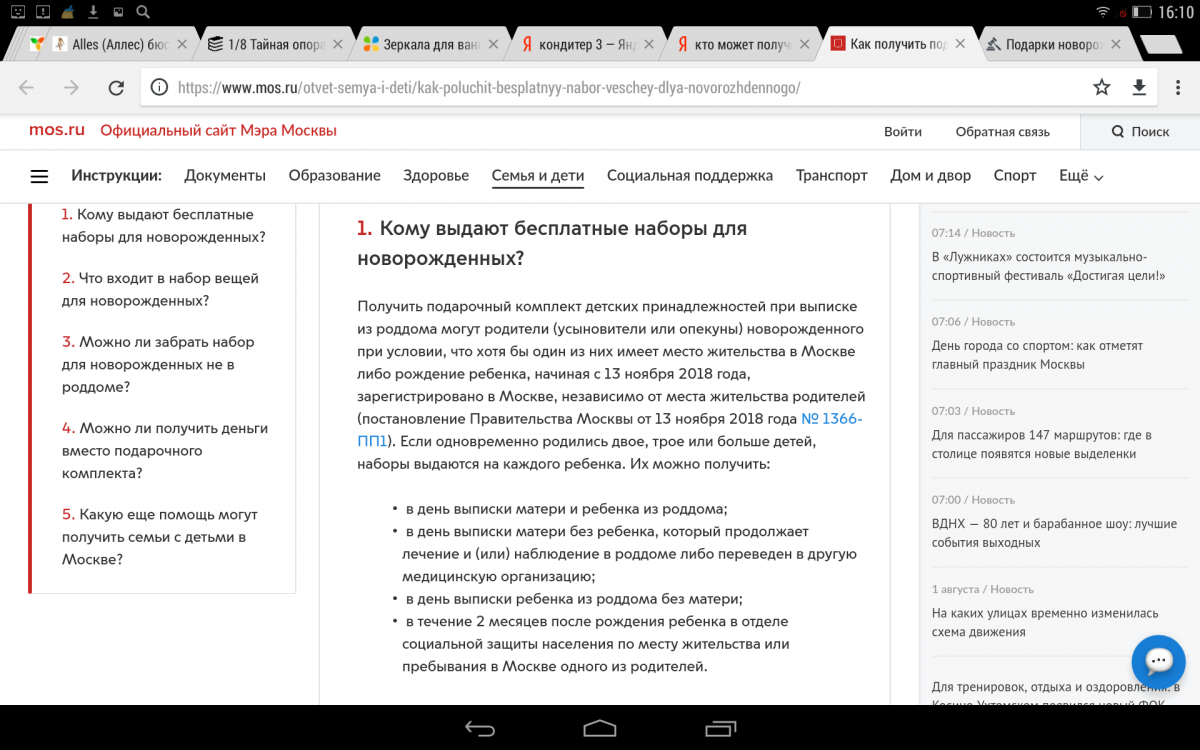Viewport: 1200px width, 750px height.
Task: Switch to the Зеркала для ванной tab
Action: pyautogui.click(x=432, y=45)
